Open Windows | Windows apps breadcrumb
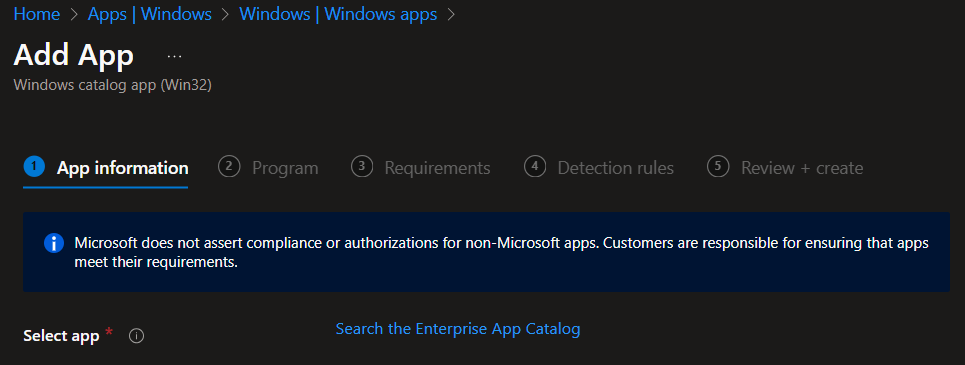 point(338,14)
